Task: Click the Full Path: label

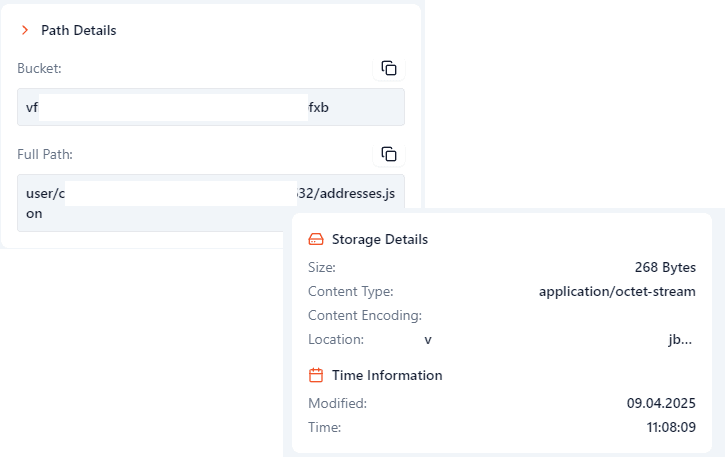Action: [45, 154]
